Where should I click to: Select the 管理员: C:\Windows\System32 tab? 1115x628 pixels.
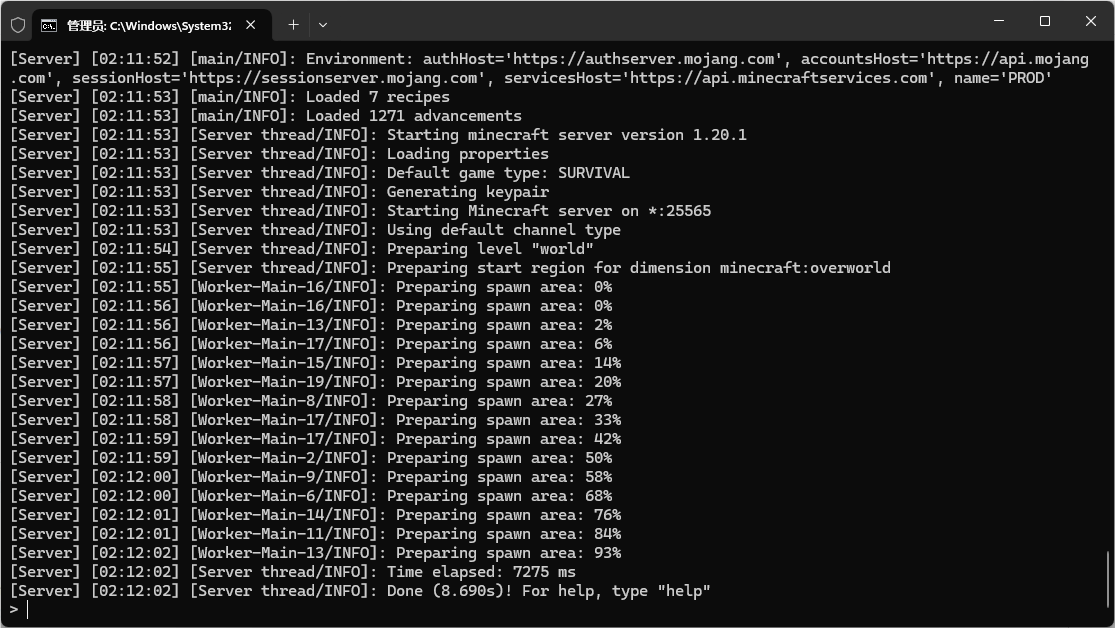(151, 26)
